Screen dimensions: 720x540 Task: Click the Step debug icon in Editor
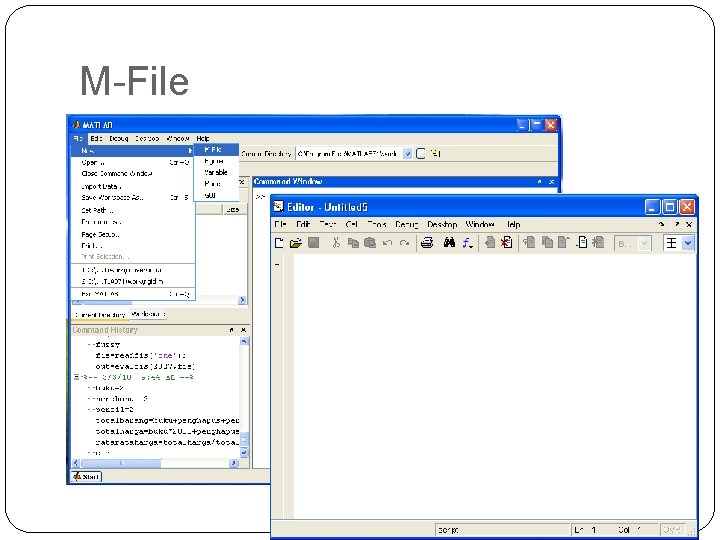529,242
